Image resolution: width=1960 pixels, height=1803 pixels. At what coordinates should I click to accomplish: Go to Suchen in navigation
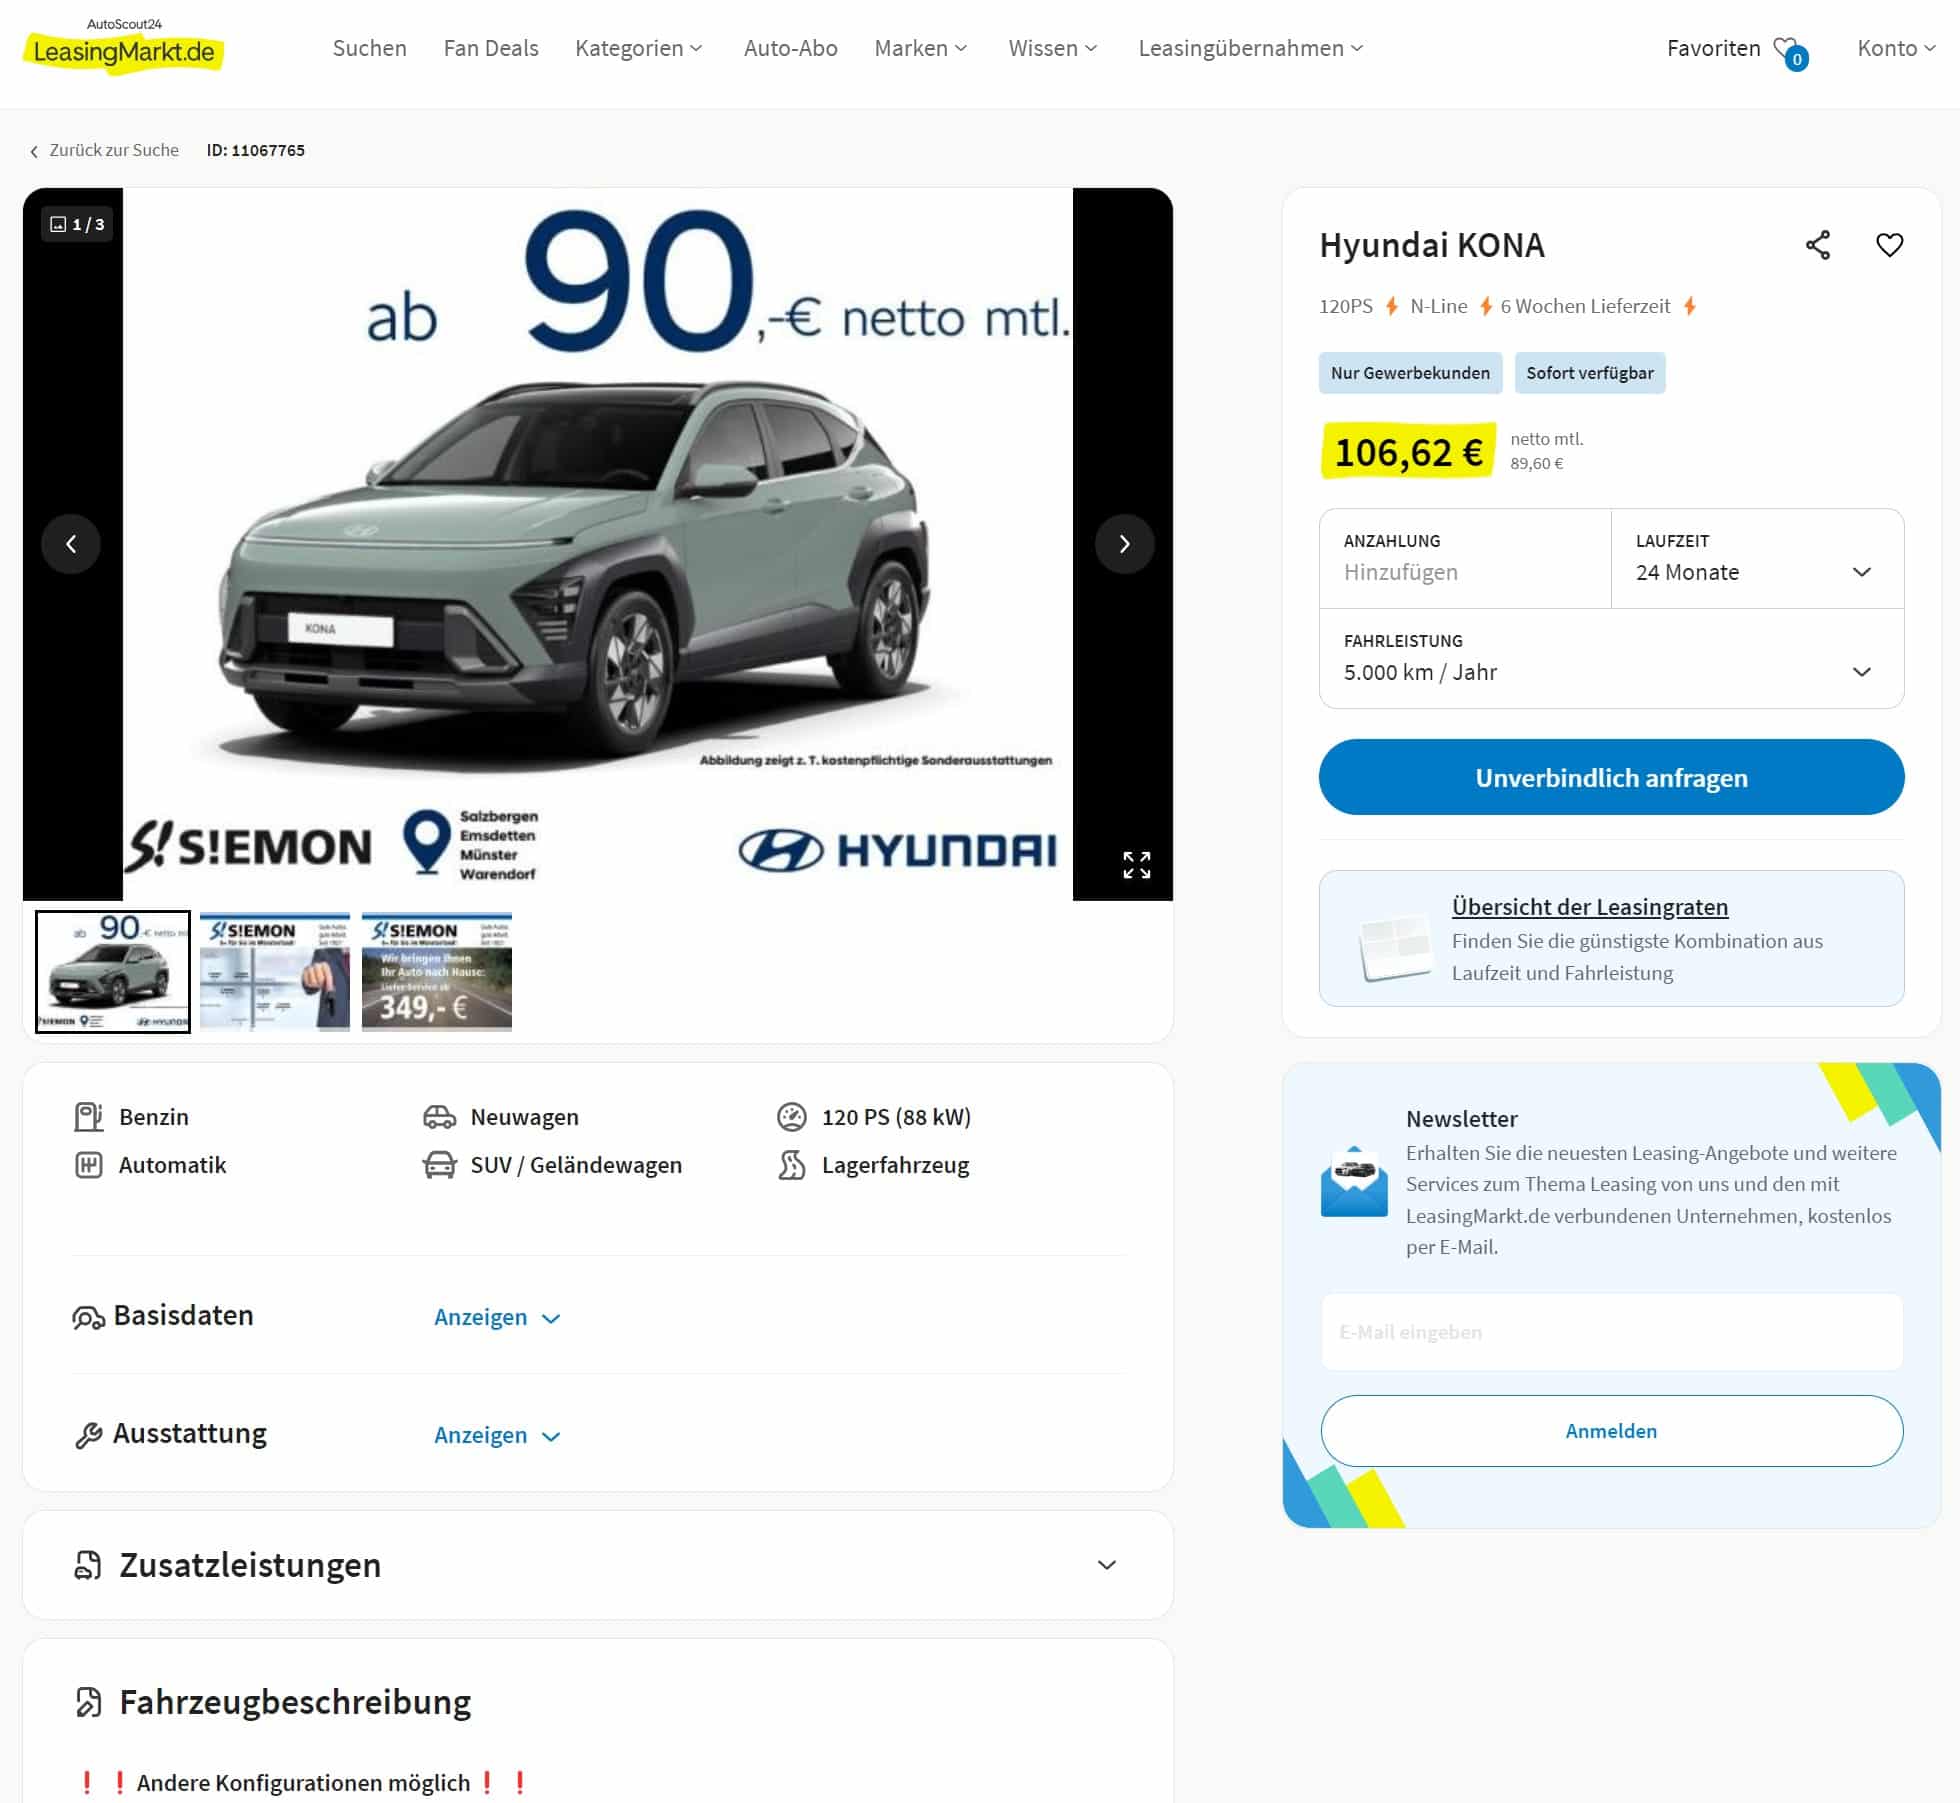pos(369,48)
